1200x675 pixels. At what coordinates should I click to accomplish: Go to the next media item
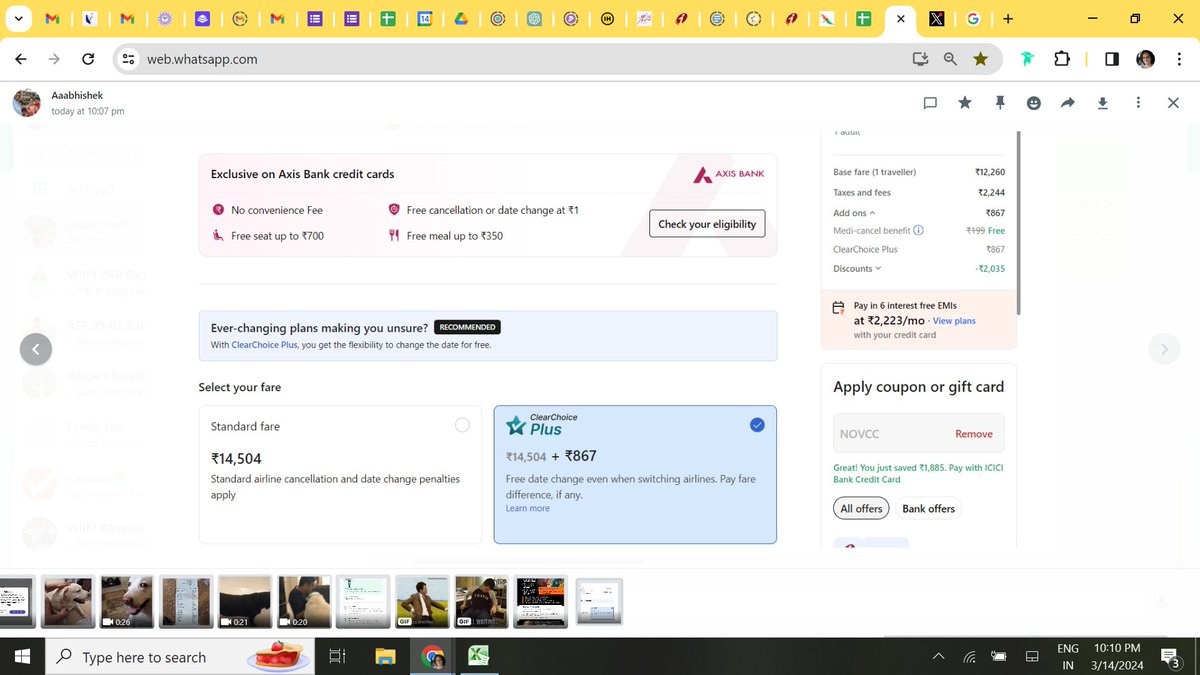[x=1163, y=349]
